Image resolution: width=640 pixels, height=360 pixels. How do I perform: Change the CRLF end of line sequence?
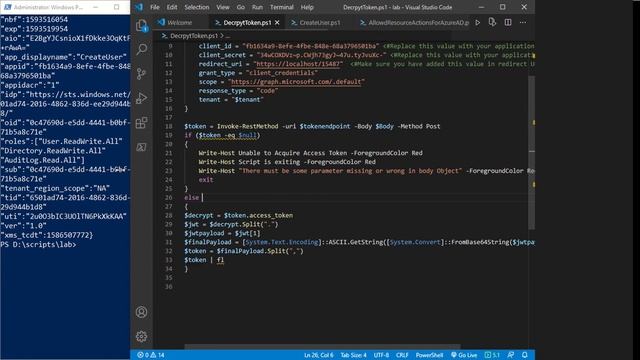[402, 355]
